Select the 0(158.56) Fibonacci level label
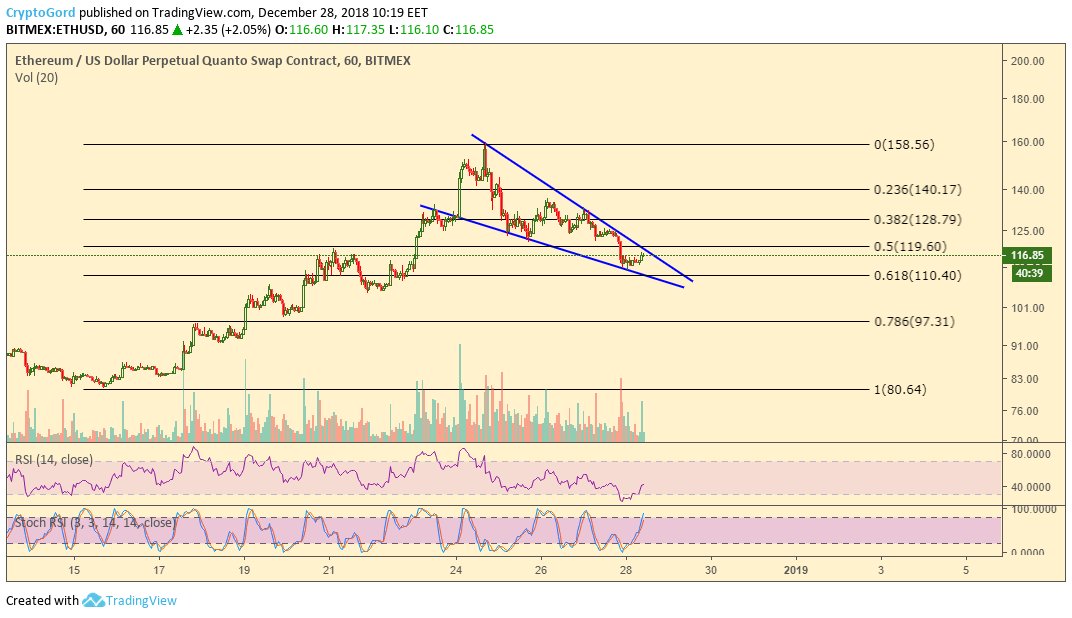1072x618 pixels. [904, 144]
